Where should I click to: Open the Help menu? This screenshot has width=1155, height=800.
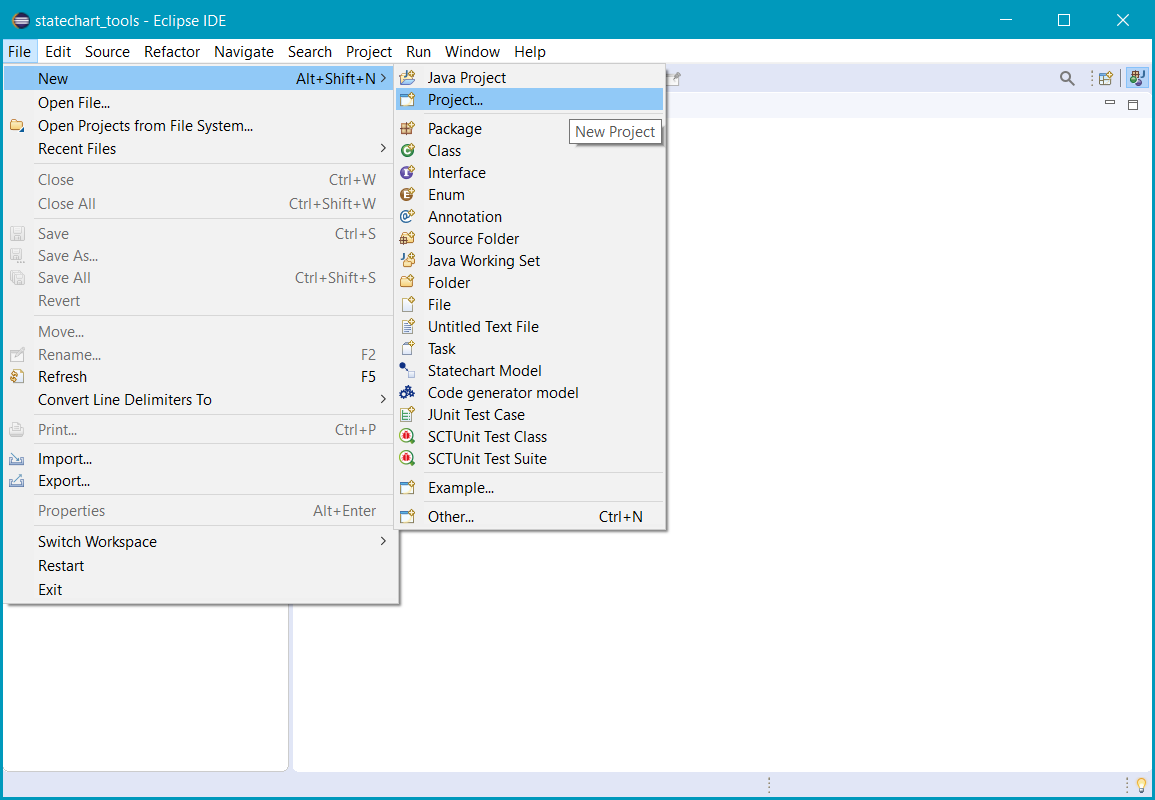[530, 52]
